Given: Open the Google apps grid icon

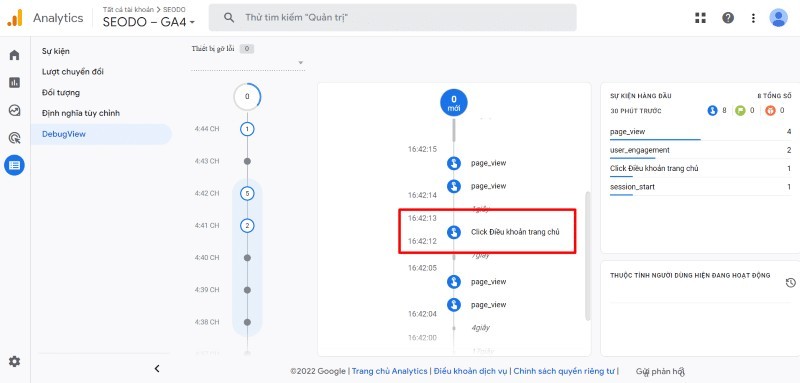Looking at the screenshot, I should [x=701, y=18].
